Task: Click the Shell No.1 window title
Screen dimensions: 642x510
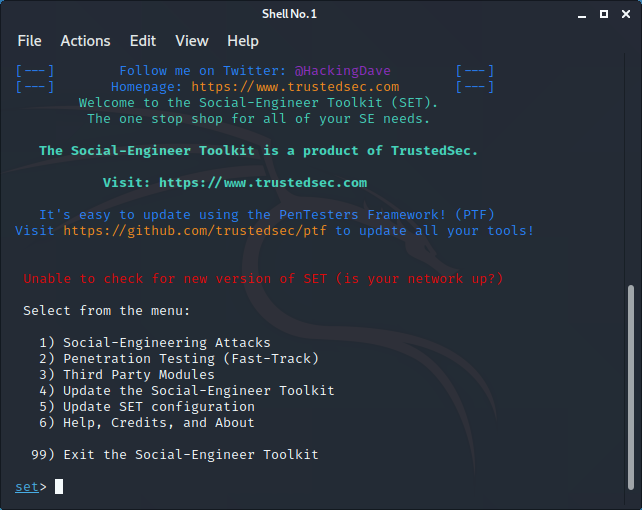Action: point(289,14)
